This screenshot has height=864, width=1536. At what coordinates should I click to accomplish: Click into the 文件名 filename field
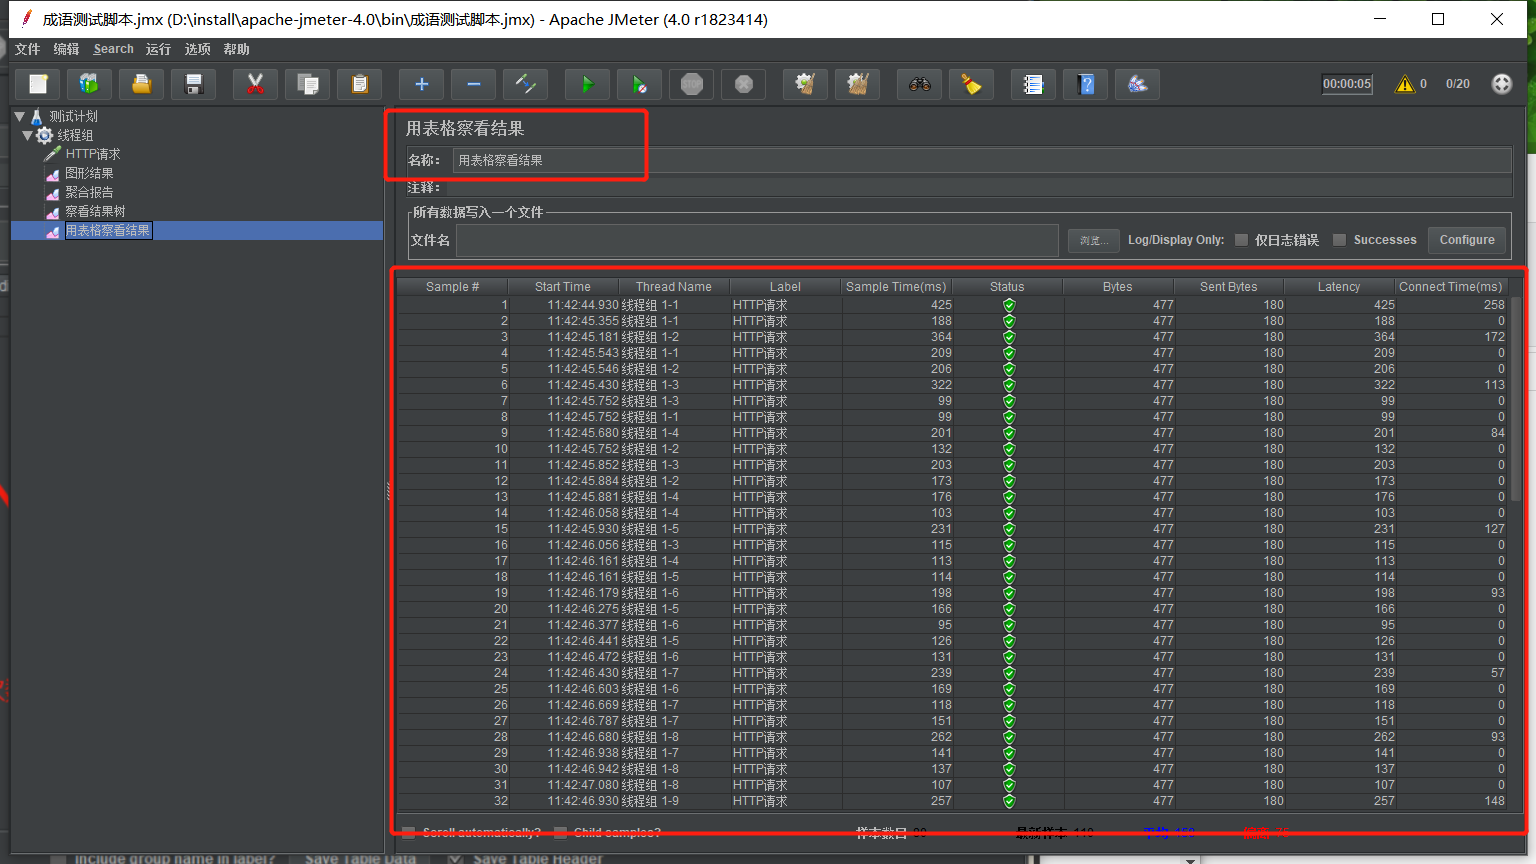click(x=757, y=240)
